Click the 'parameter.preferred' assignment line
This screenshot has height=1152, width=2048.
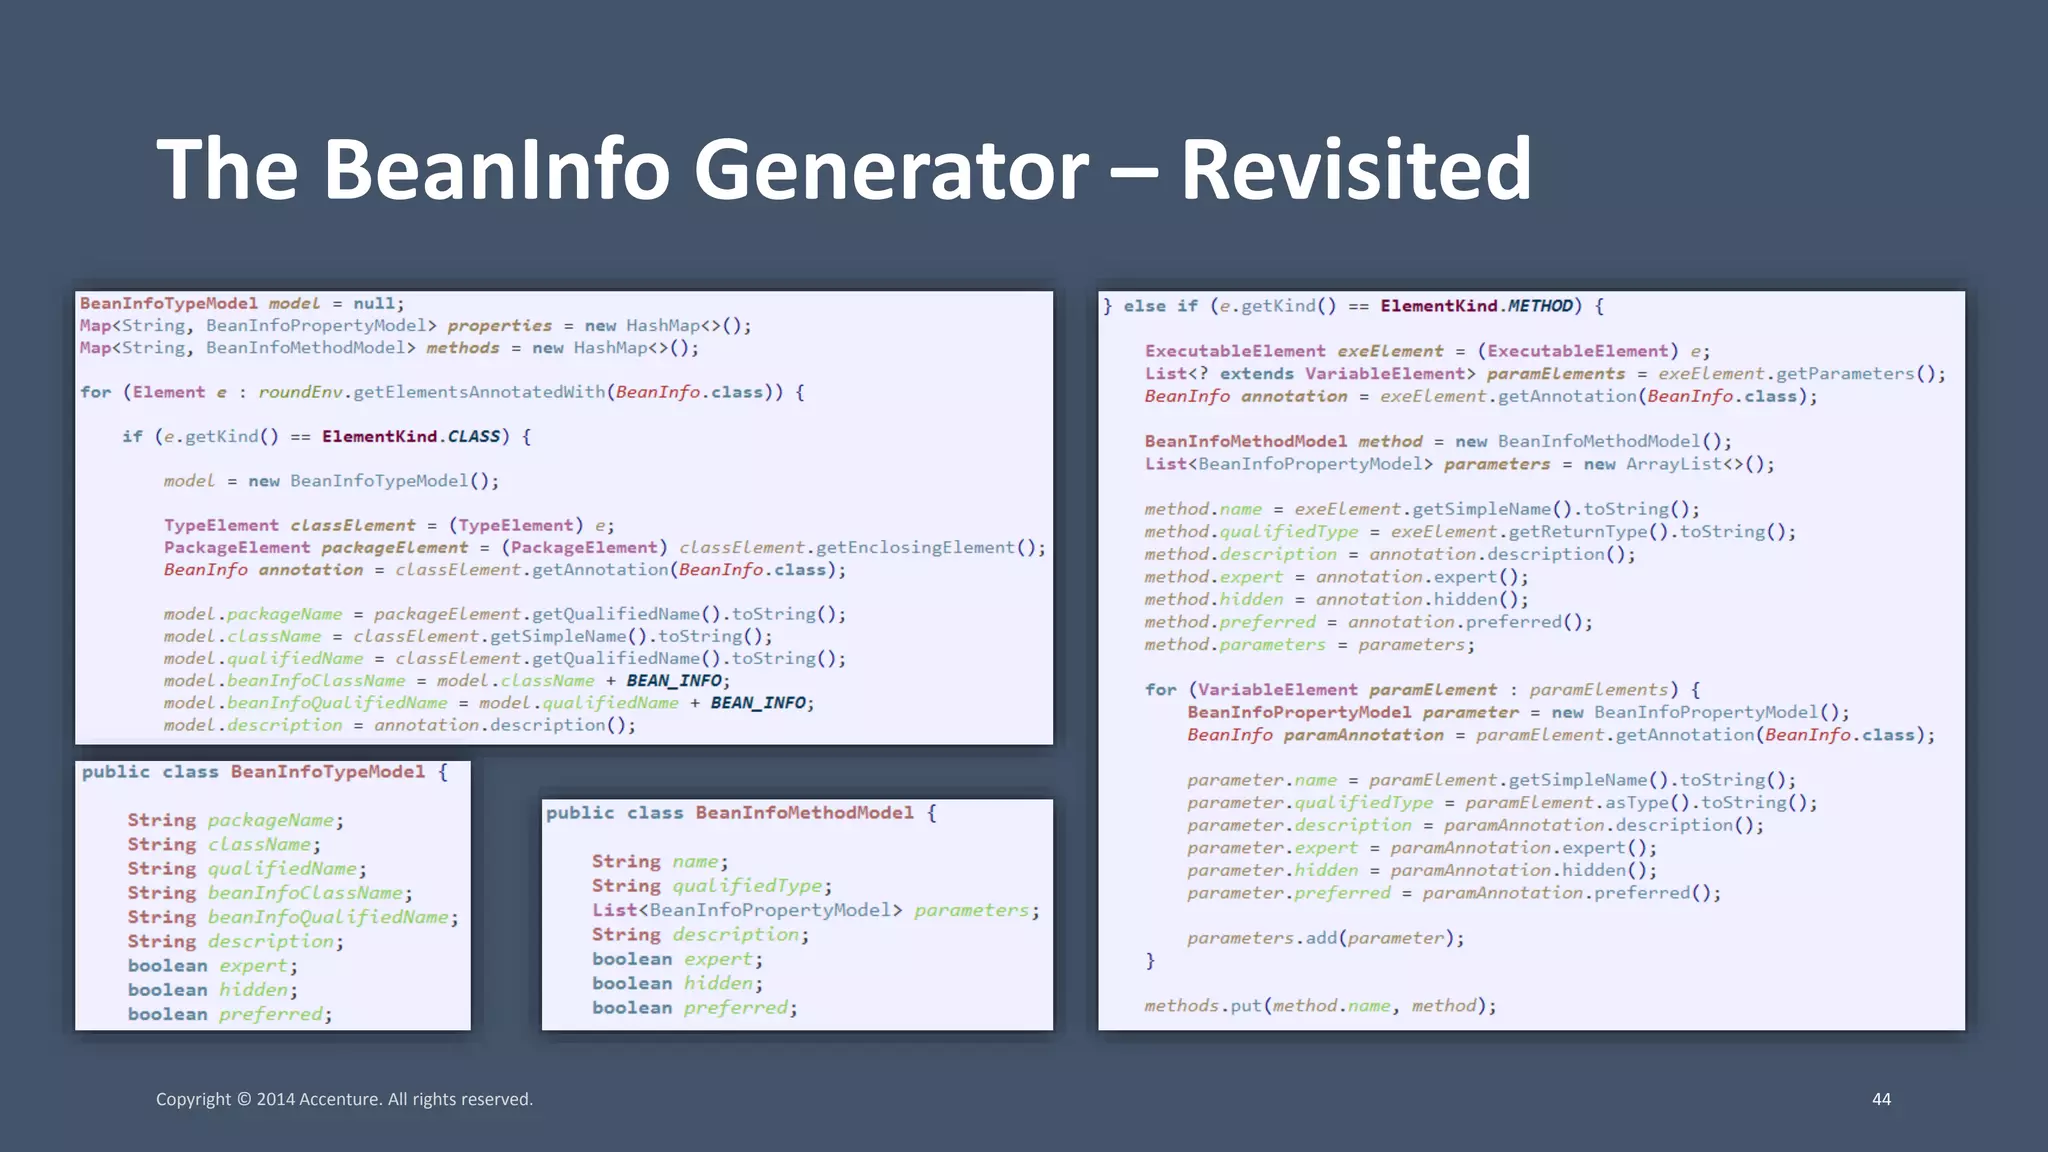click(1455, 893)
